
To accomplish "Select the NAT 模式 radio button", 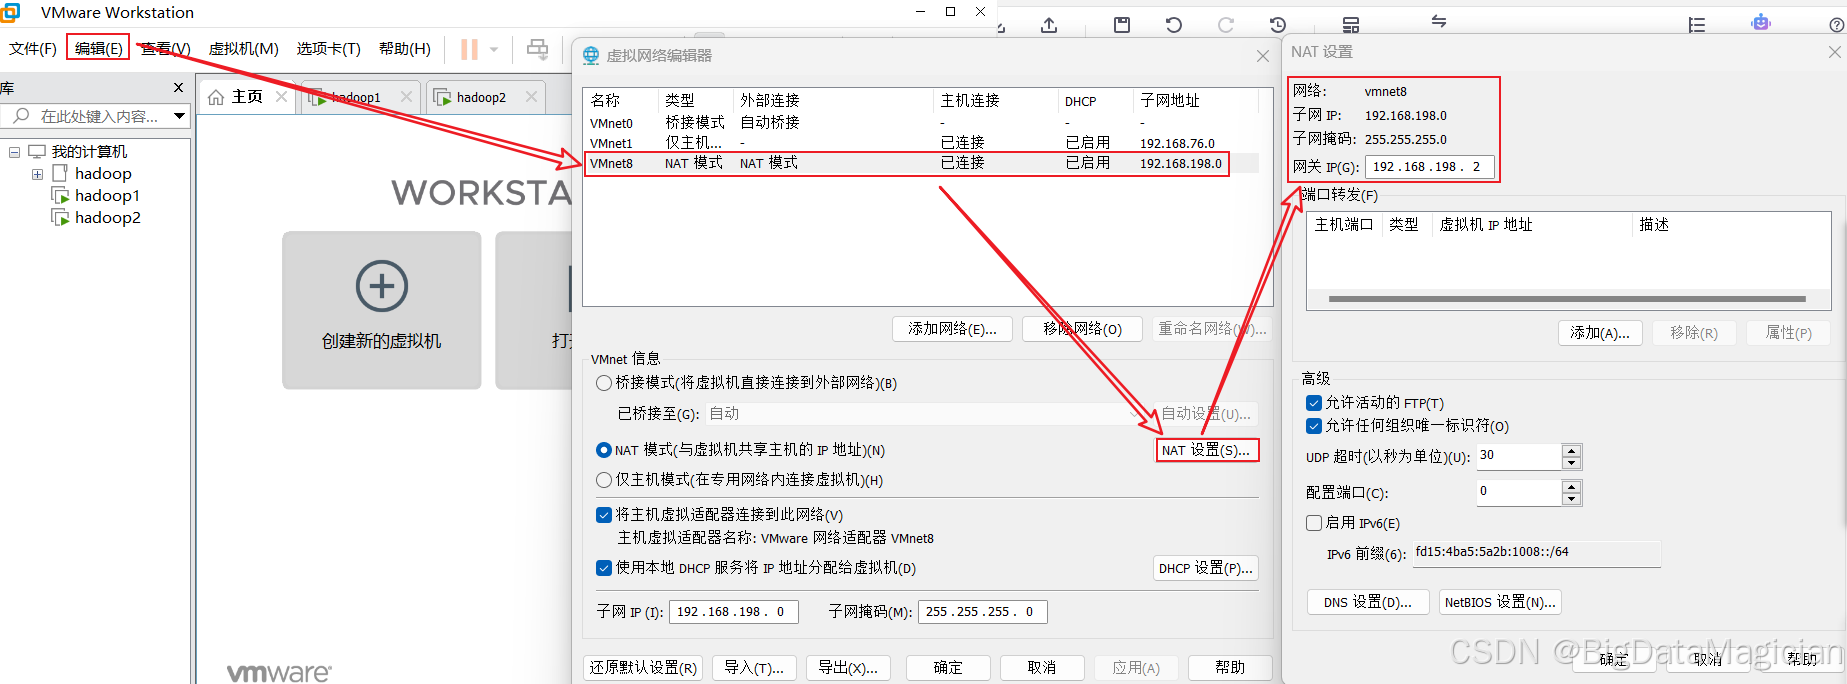I will tap(604, 450).
